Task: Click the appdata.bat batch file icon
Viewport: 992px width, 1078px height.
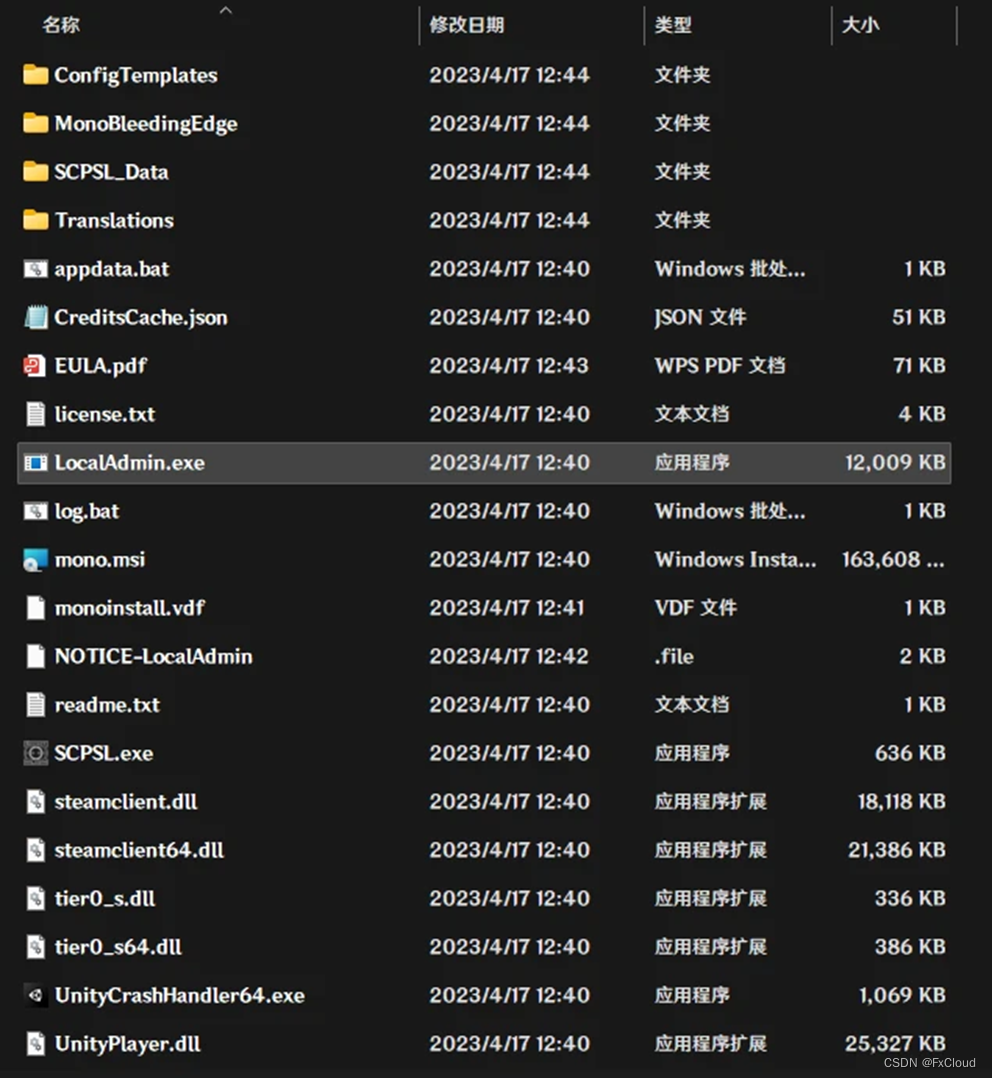Action: (35, 269)
